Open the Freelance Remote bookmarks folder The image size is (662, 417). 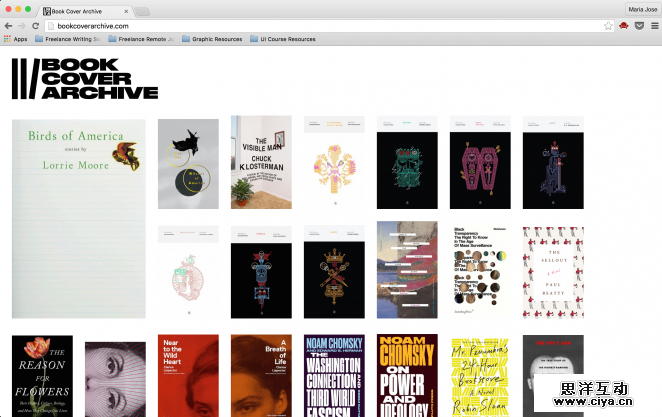pos(141,39)
